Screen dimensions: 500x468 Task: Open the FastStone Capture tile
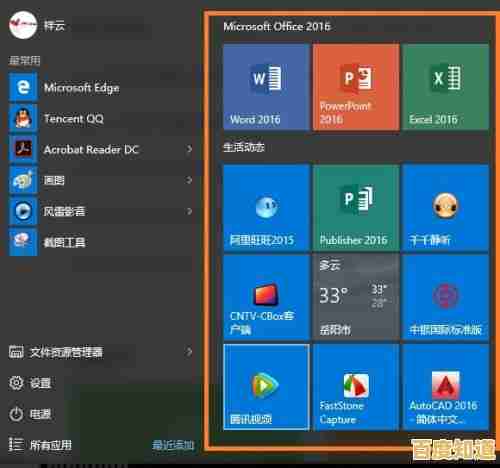coord(356,387)
